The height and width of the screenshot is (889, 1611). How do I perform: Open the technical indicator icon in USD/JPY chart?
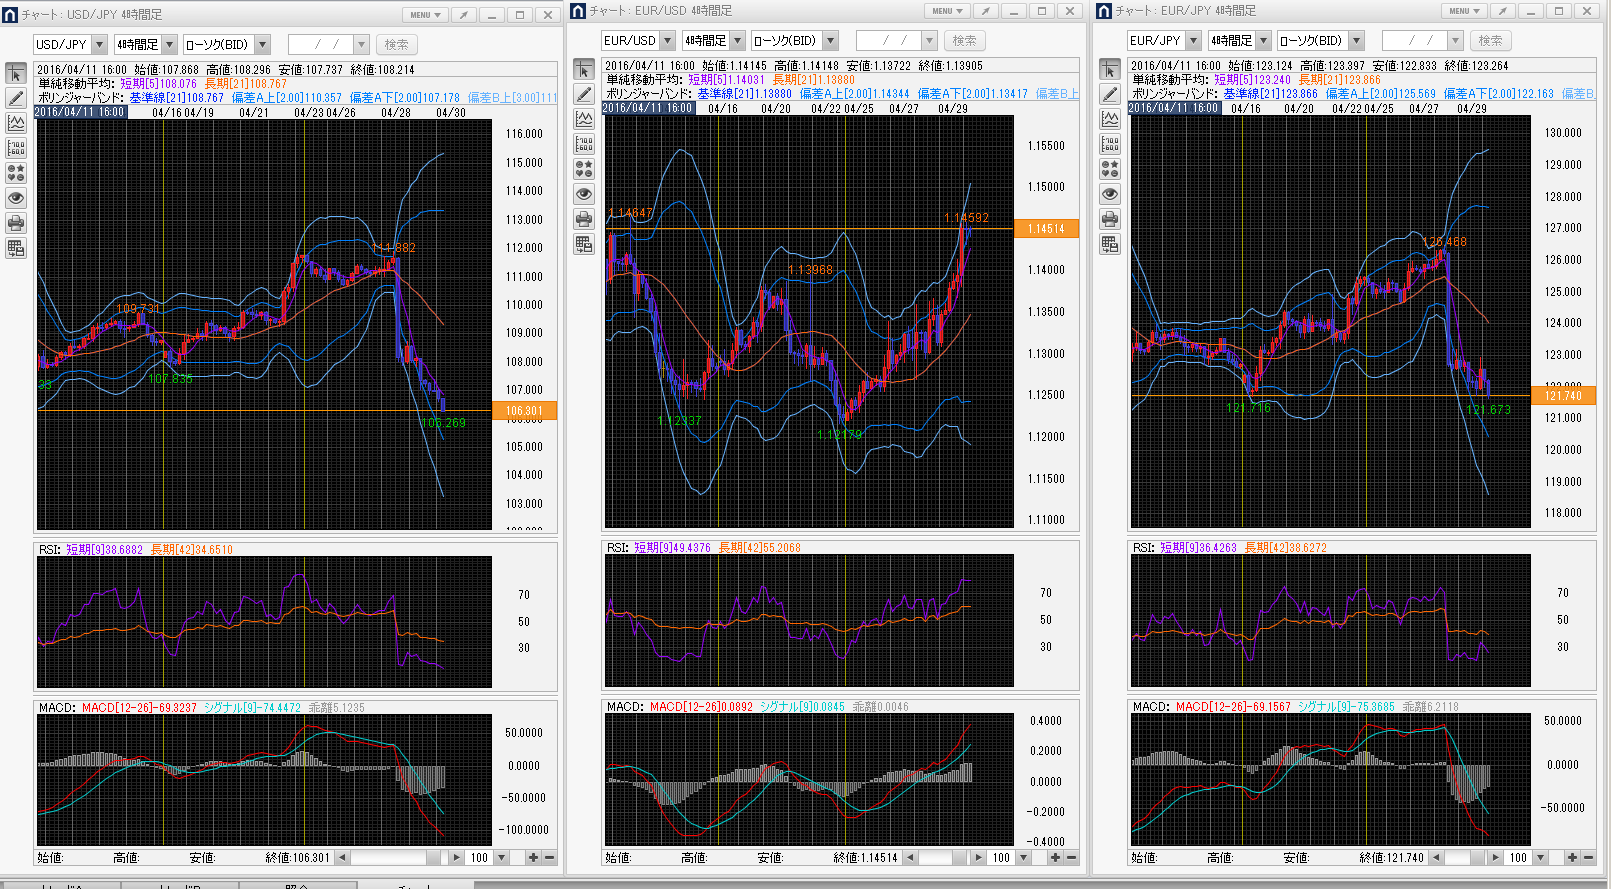point(16,123)
